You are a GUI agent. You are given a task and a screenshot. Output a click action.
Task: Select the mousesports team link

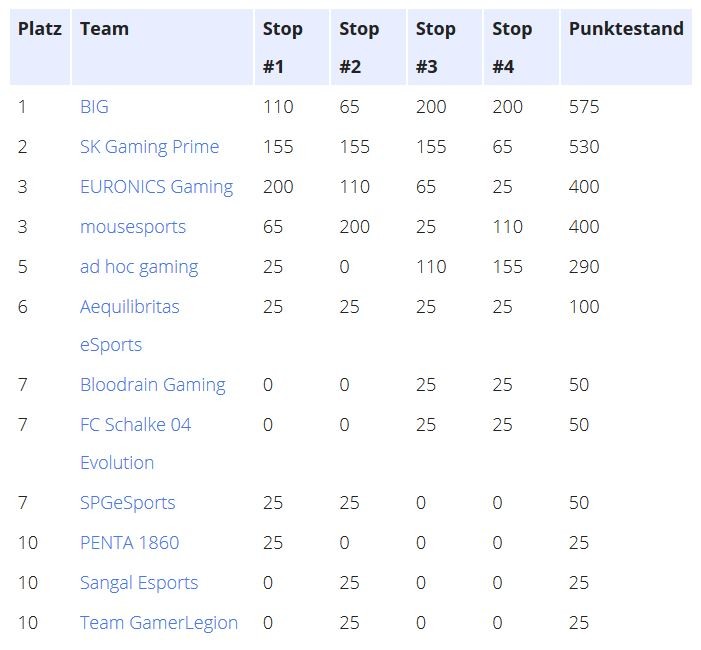pyautogui.click(x=133, y=227)
